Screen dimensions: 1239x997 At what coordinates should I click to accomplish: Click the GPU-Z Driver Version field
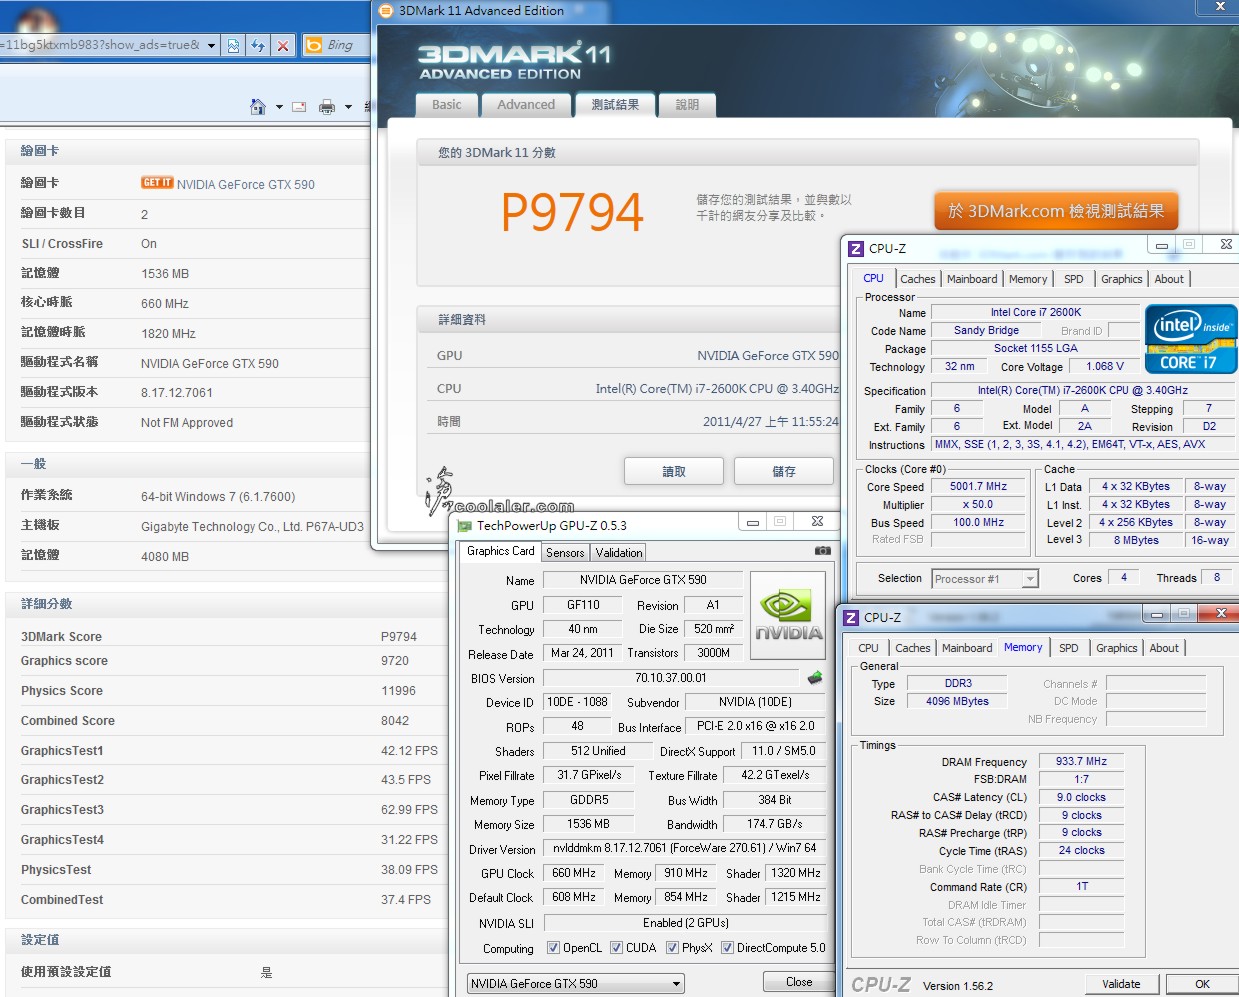(684, 848)
